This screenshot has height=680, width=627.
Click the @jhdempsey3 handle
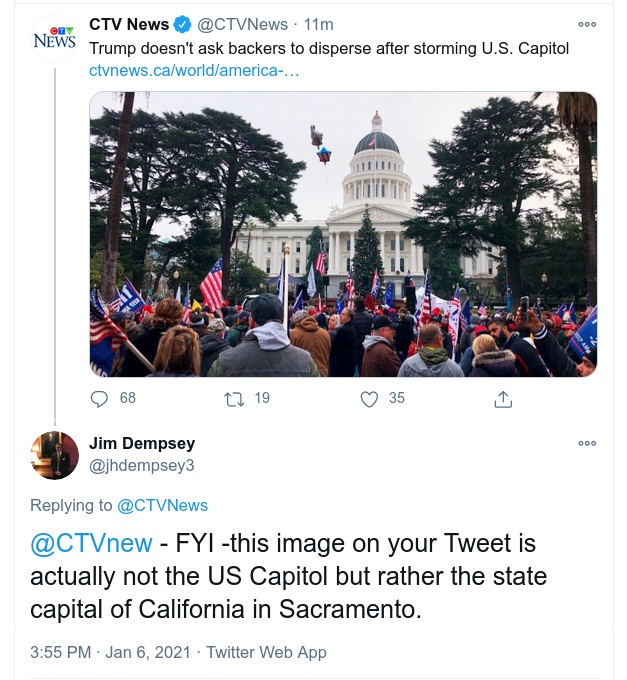pos(142,465)
